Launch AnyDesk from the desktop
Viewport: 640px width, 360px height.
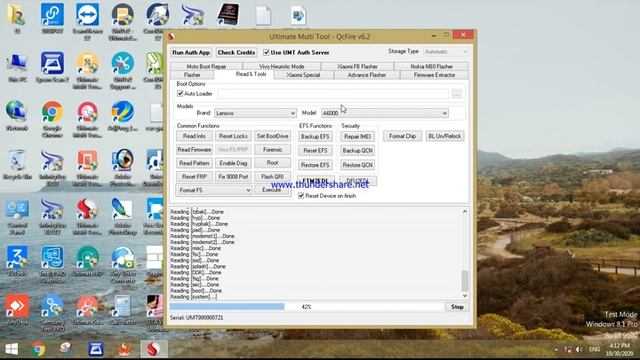pyautogui.click(x=17, y=309)
